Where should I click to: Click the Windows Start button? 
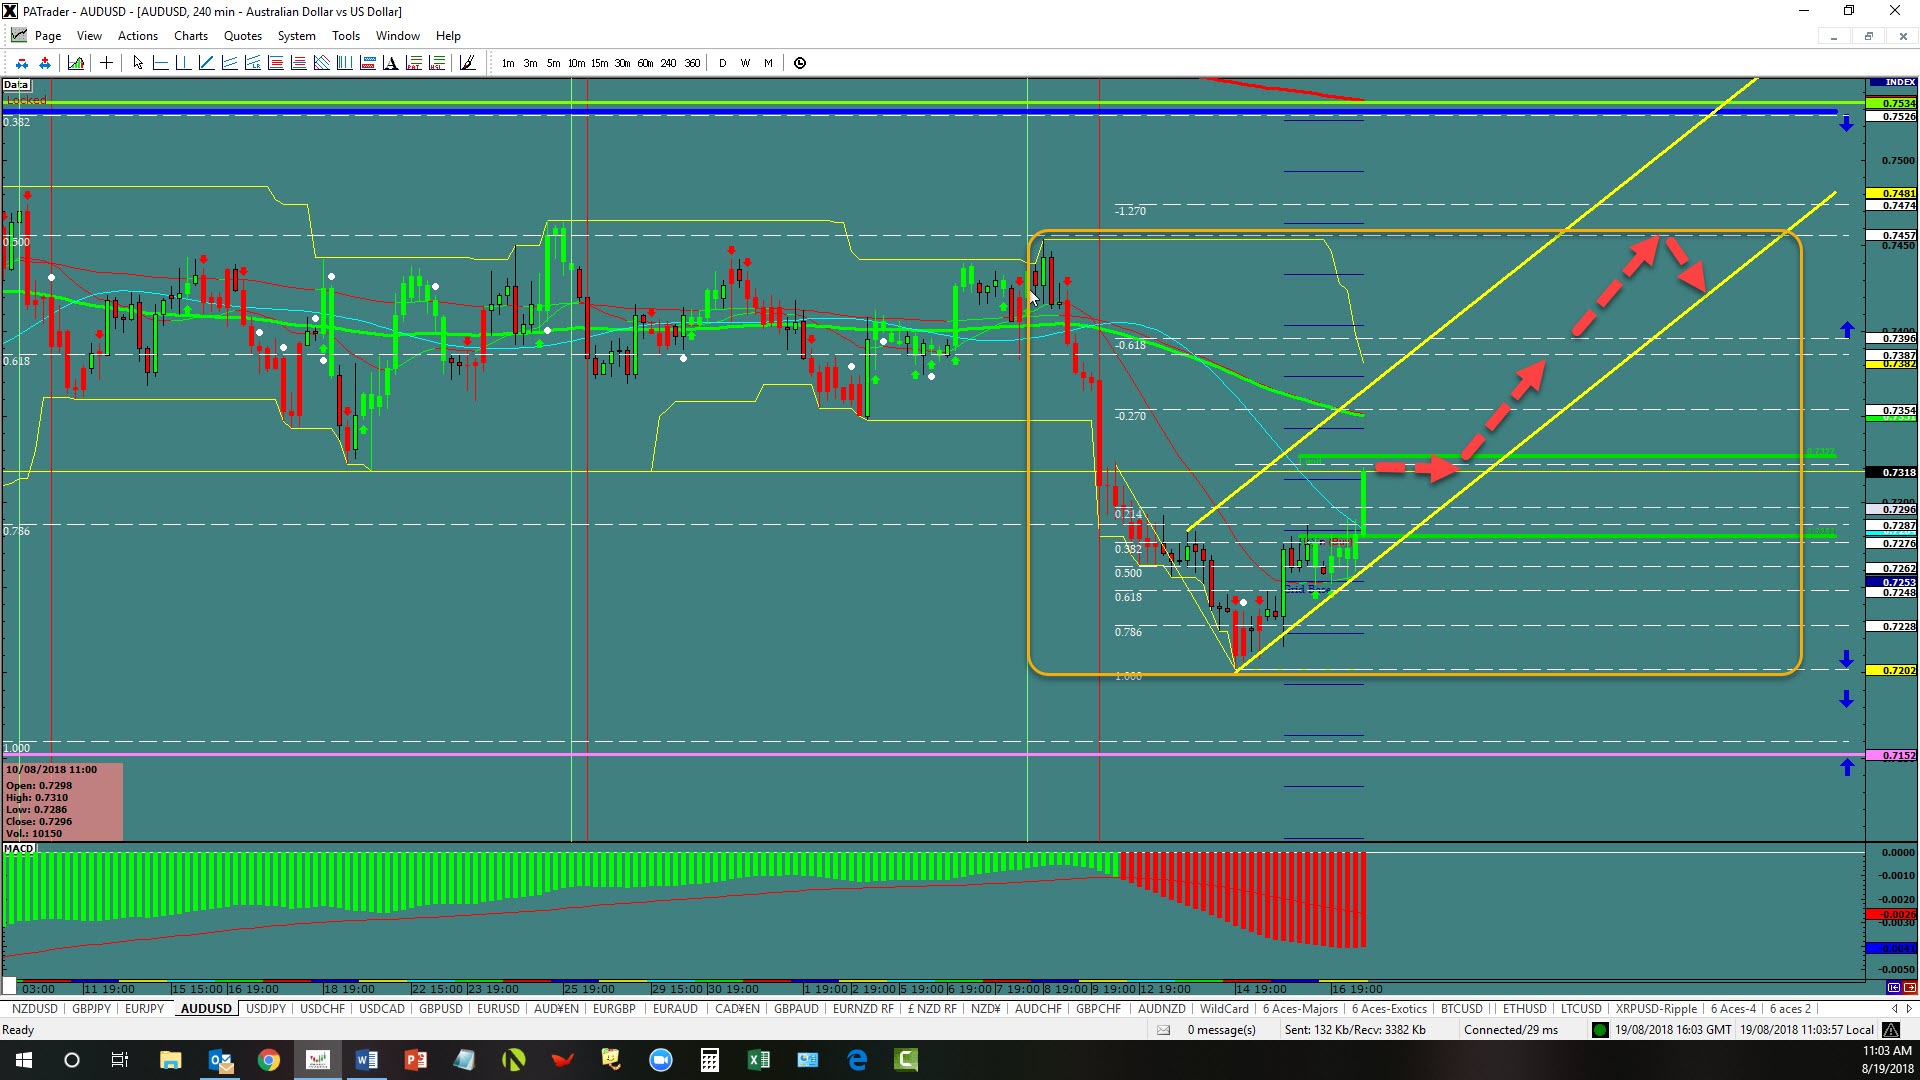(x=24, y=1060)
